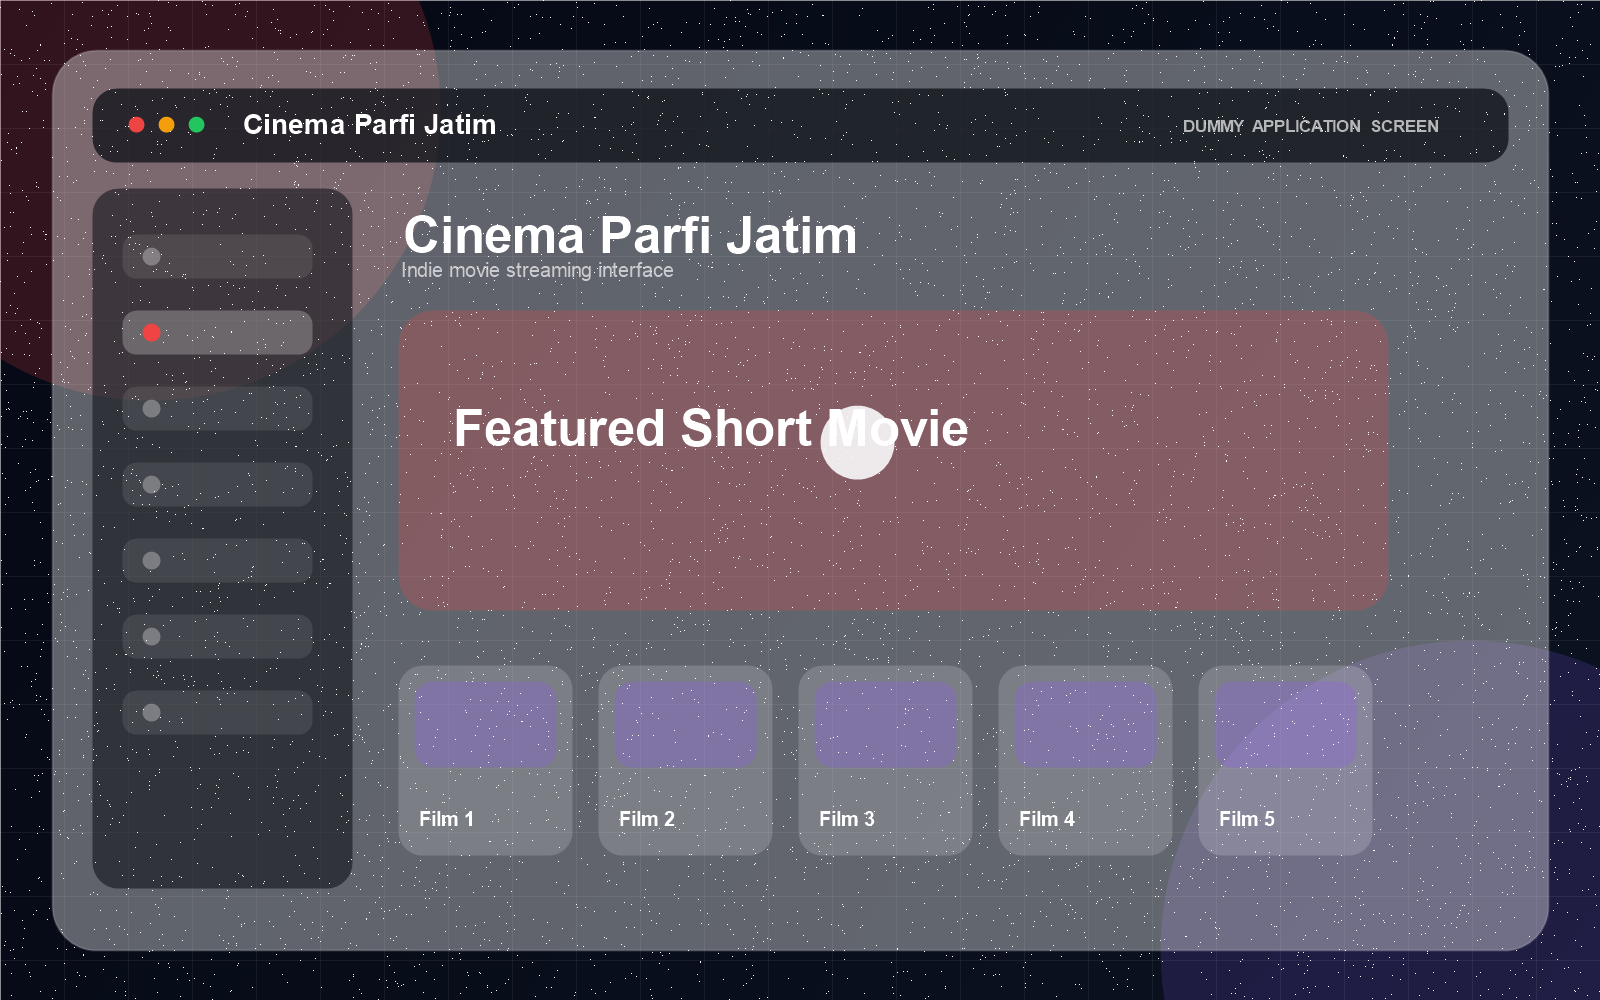1600x1000 pixels.
Task: Select the first sidebar menu item
Action: pyautogui.click(x=217, y=257)
